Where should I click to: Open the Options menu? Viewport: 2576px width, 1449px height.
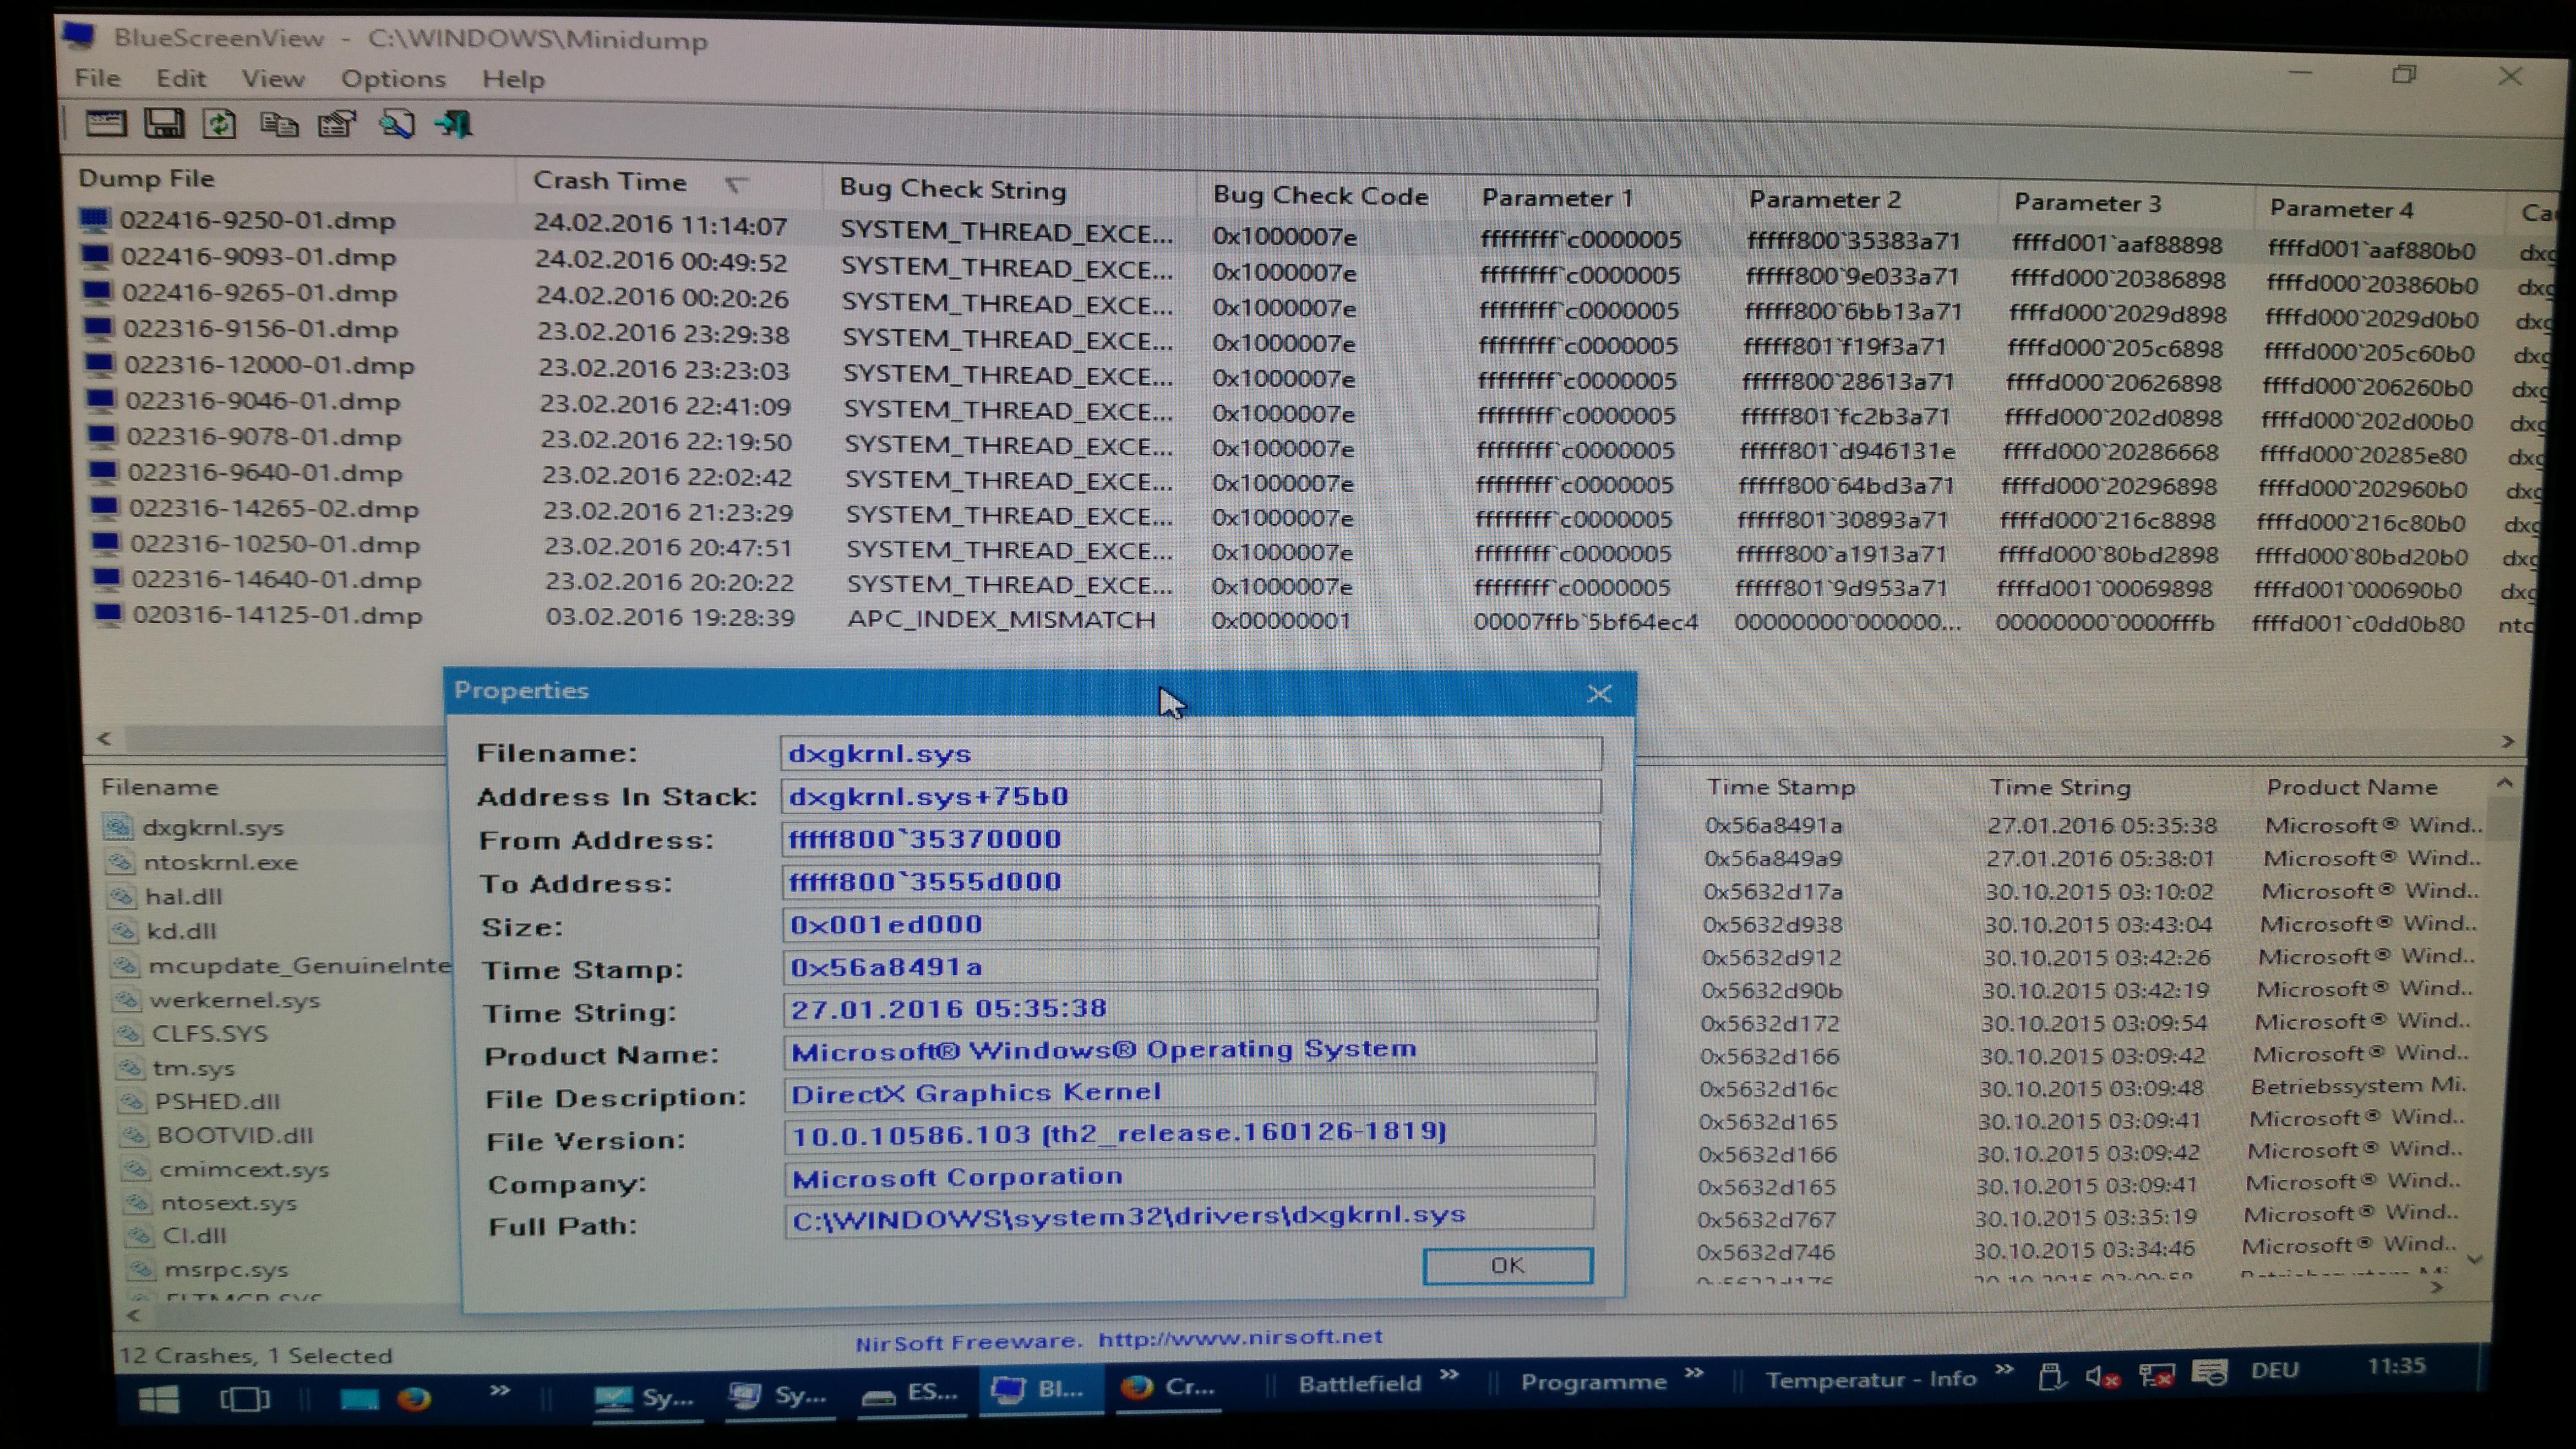[x=393, y=79]
